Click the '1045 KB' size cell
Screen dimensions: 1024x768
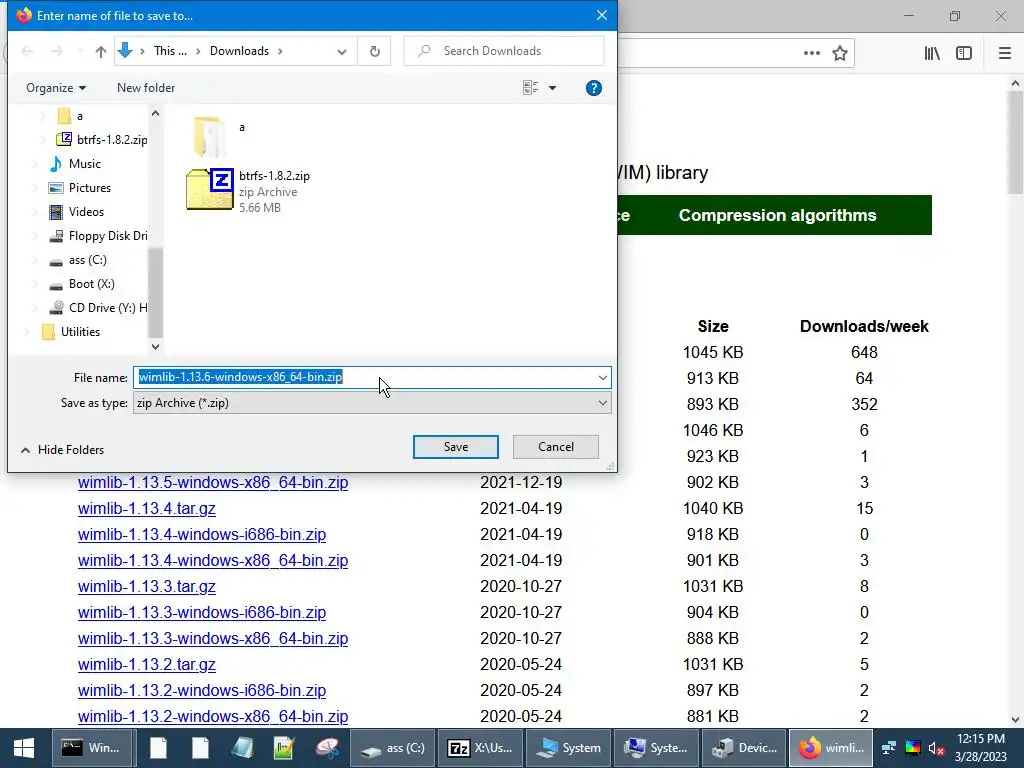(712, 353)
